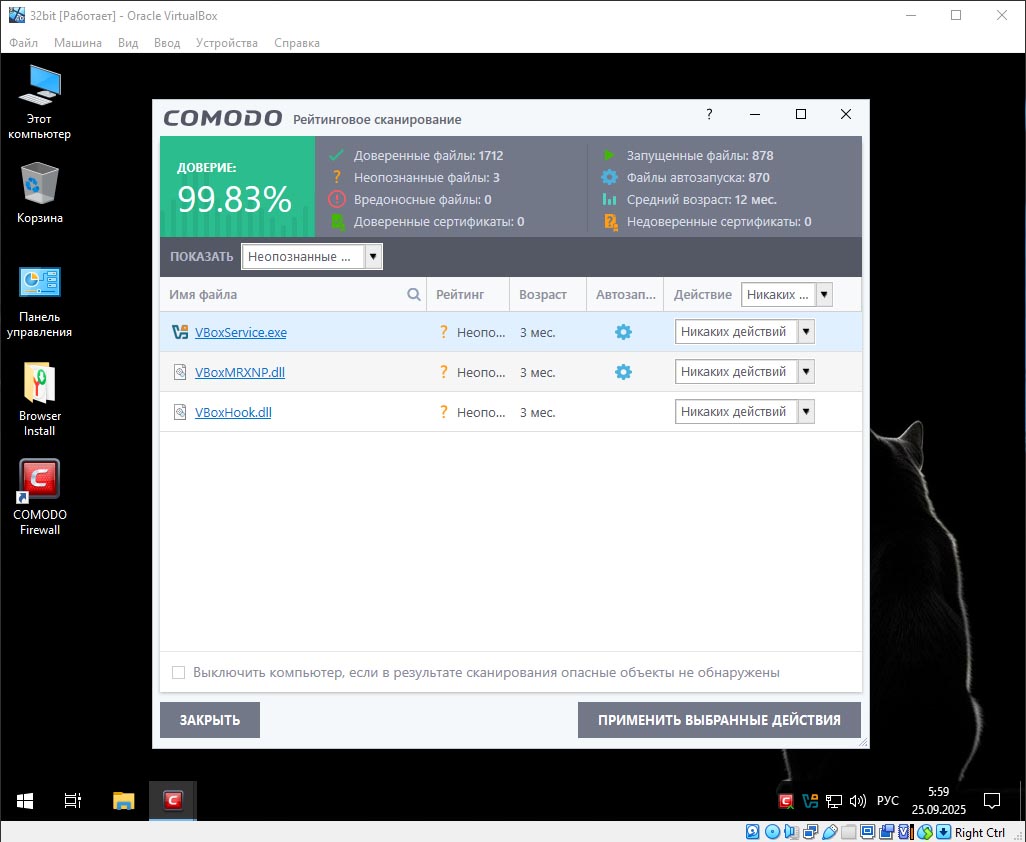Open action dropdown for VBoxService.exe
Viewport: 1026px width, 842px height.
pos(745,332)
